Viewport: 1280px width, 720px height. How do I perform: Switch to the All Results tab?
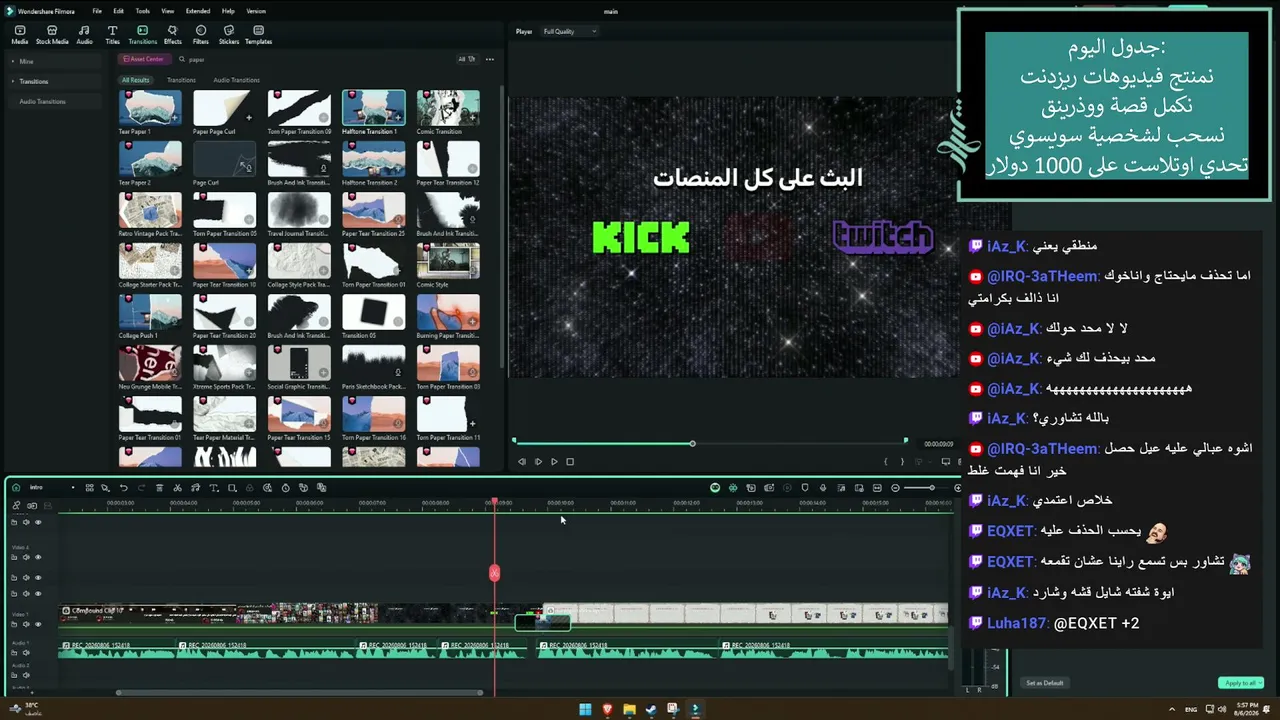135,80
